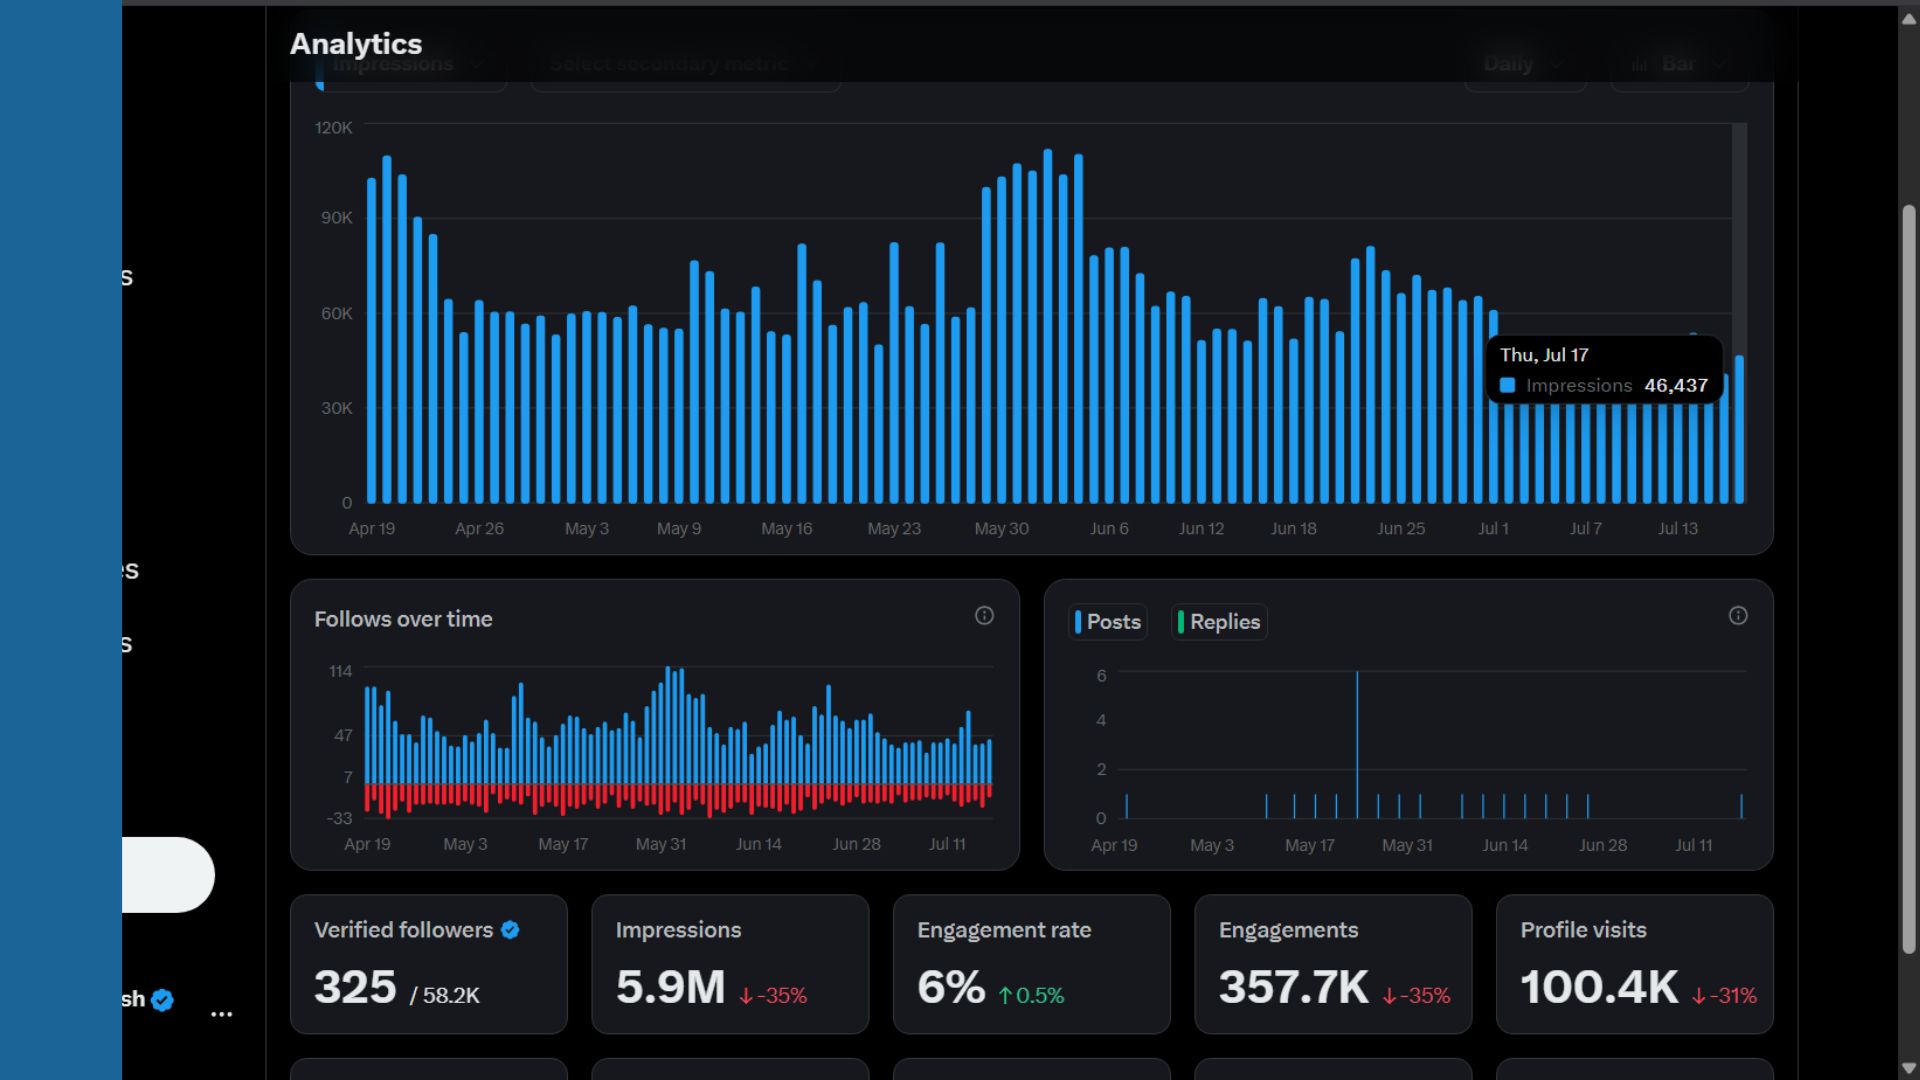The height and width of the screenshot is (1080, 1920).
Task: Open the Select secondary metric dropdown
Action: tap(684, 64)
